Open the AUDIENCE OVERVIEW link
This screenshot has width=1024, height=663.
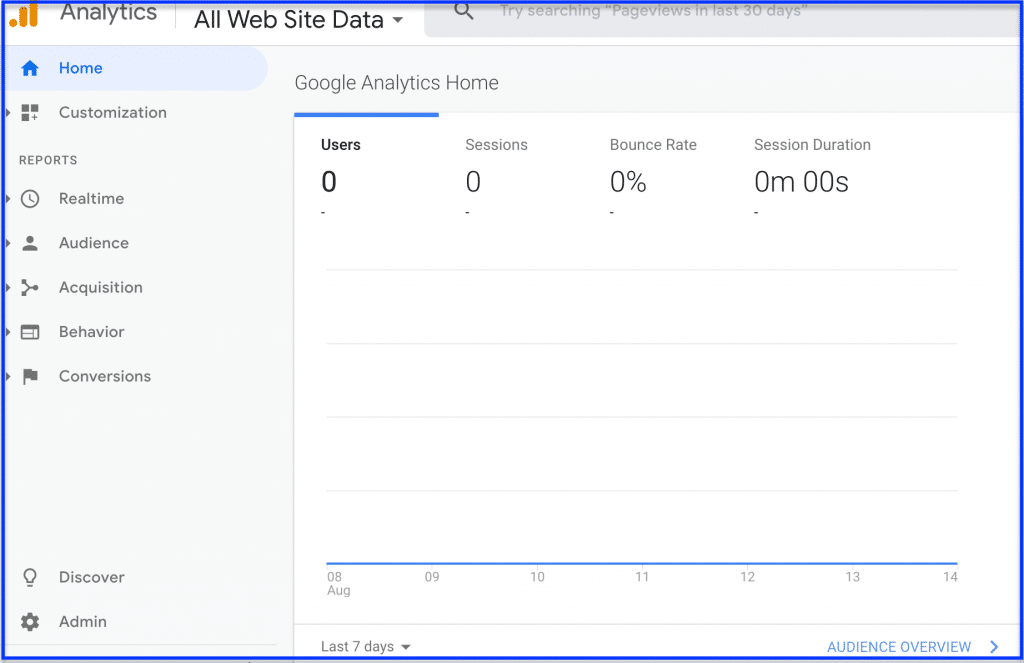coord(899,647)
